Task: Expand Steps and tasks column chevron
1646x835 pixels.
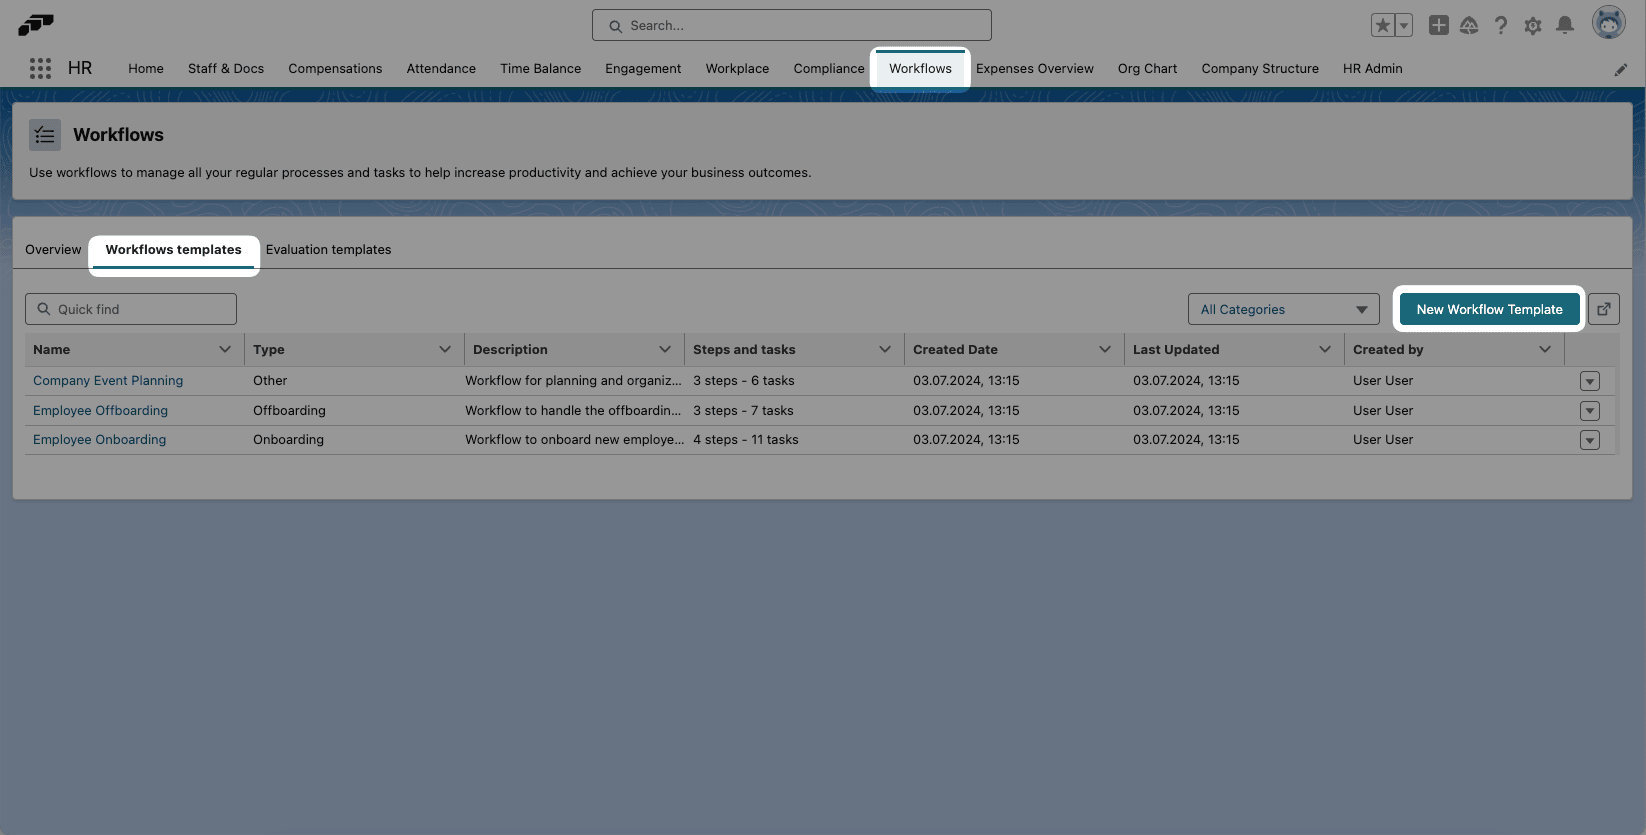Action: click(885, 349)
